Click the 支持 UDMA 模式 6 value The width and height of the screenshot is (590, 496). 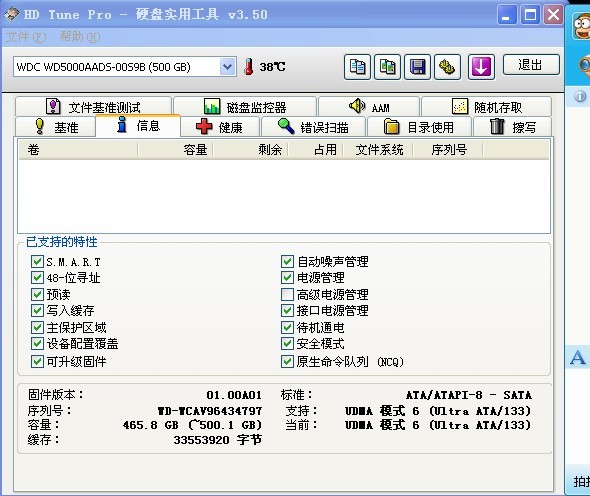click(x=438, y=411)
